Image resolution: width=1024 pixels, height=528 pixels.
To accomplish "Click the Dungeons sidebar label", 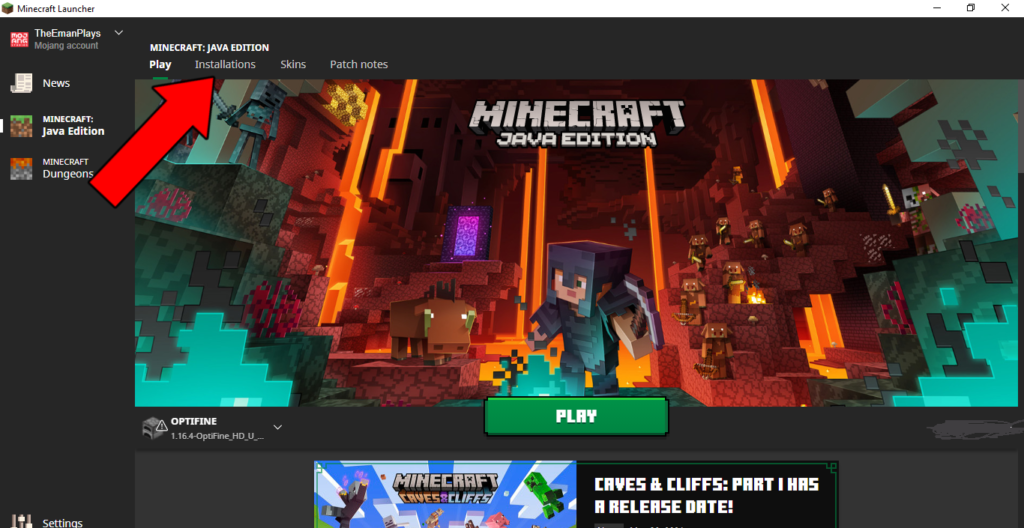I will click(67, 168).
